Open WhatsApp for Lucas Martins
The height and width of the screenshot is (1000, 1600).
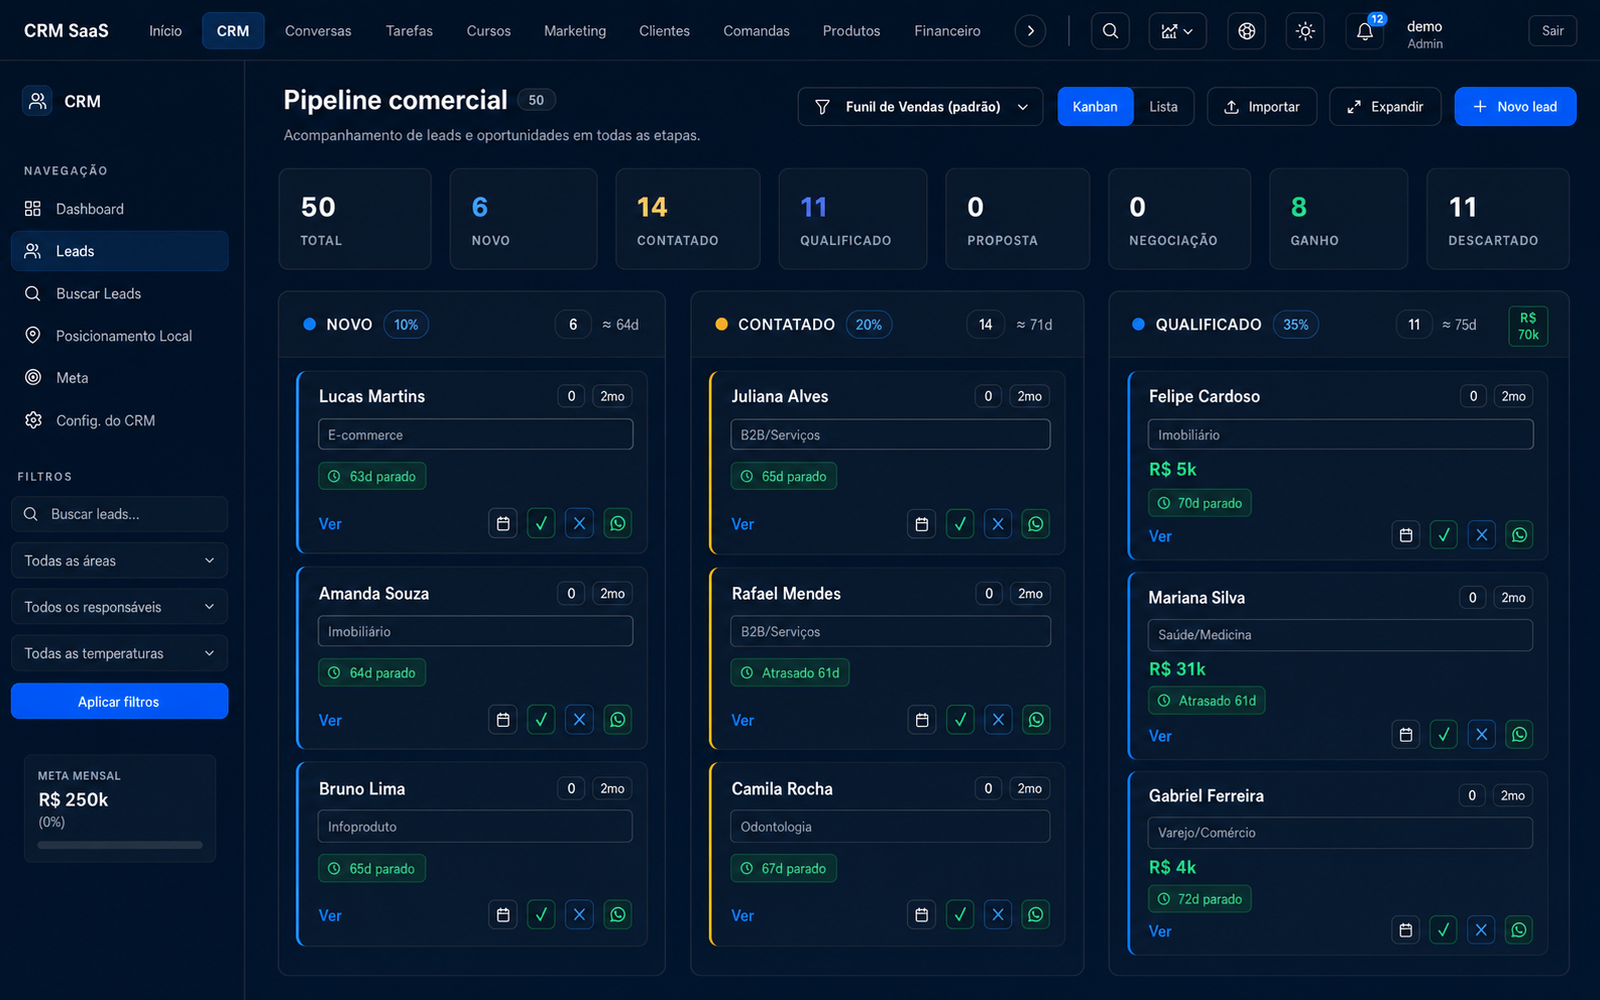coord(618,523)
